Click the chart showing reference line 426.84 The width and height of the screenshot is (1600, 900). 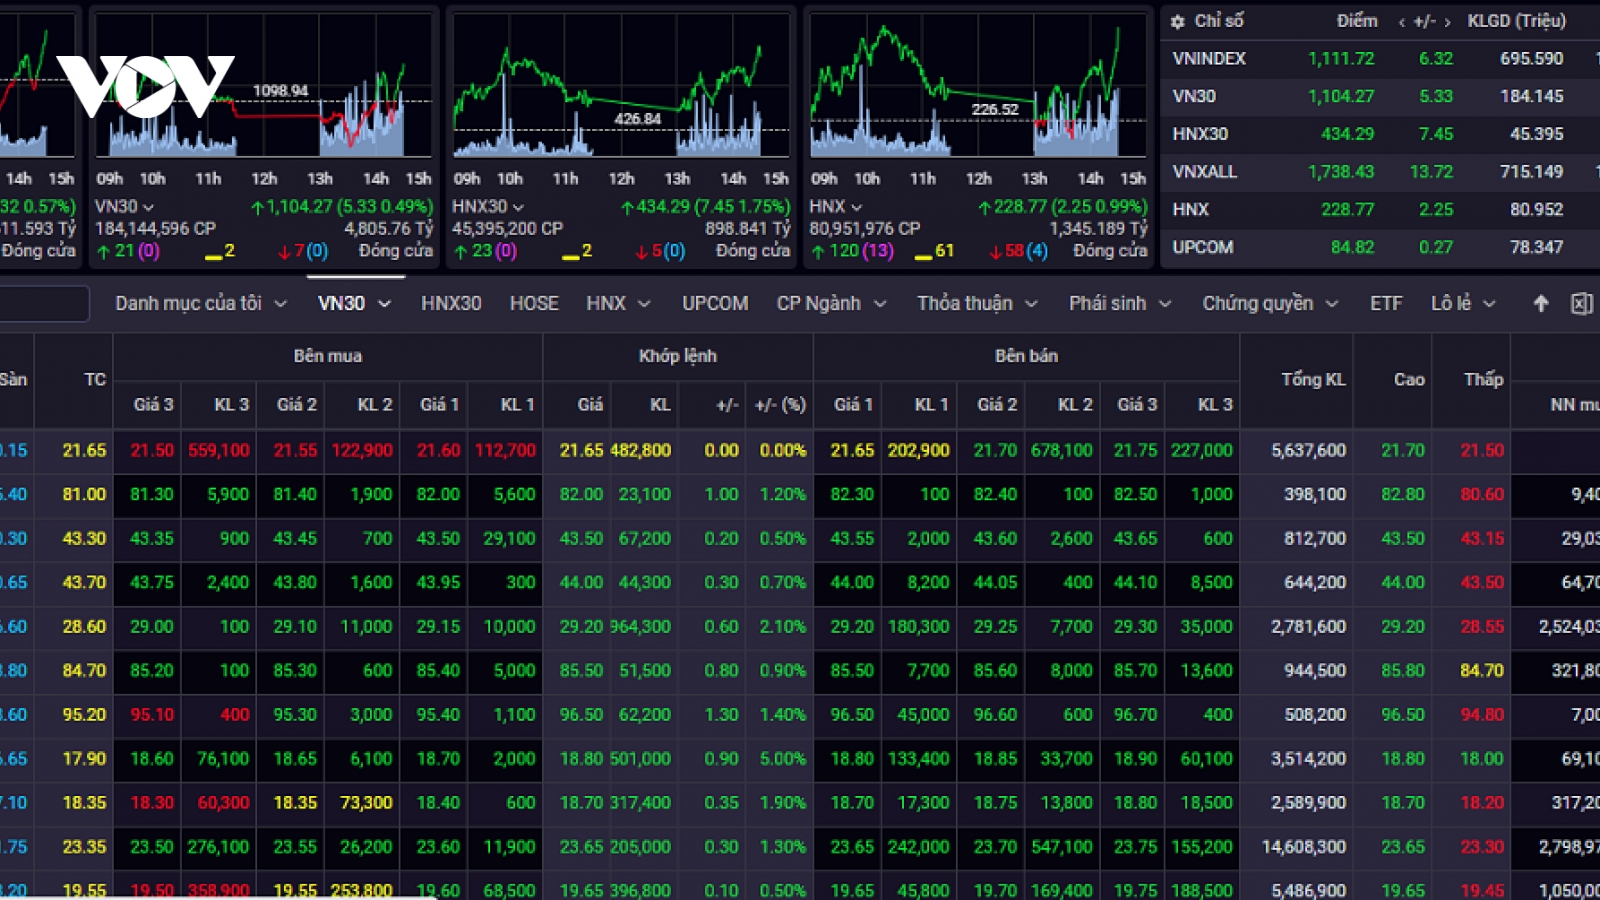pos(621,87)
